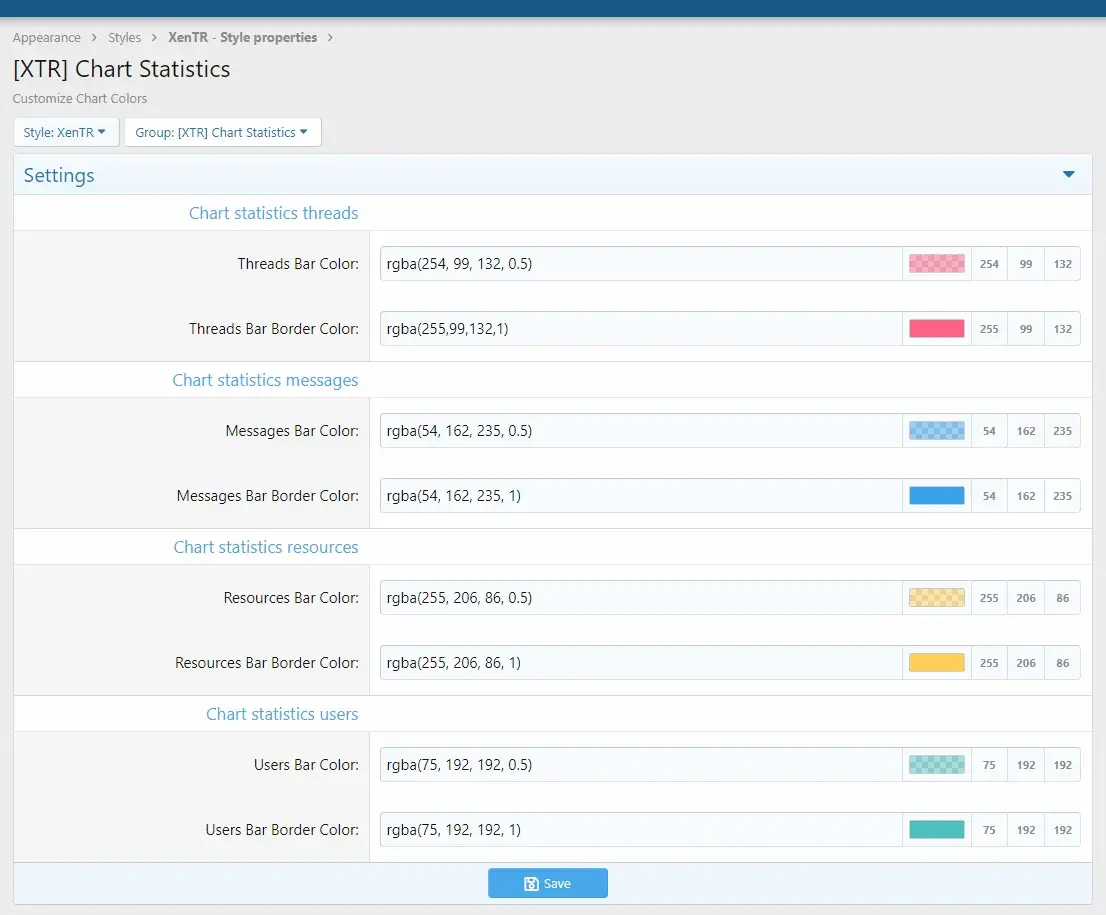Click the Resources Bar Color swatch

936,598
